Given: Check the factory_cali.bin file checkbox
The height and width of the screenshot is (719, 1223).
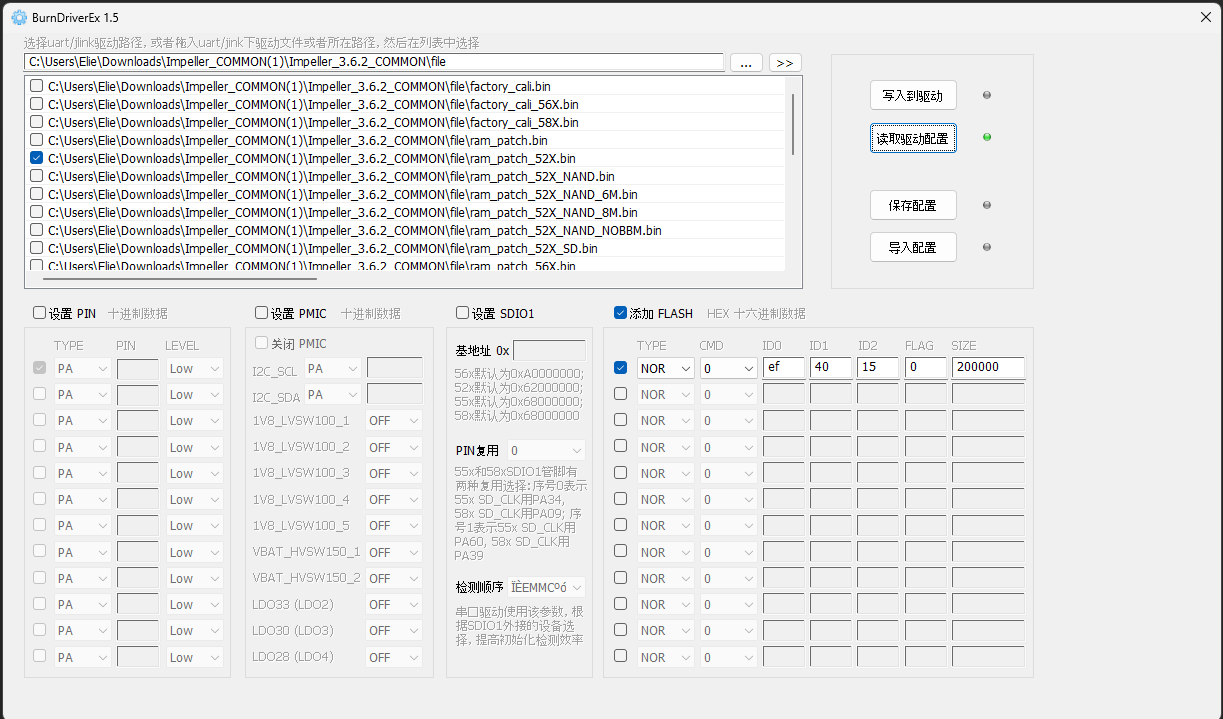Looking at the screenshot, I should 37,86.
